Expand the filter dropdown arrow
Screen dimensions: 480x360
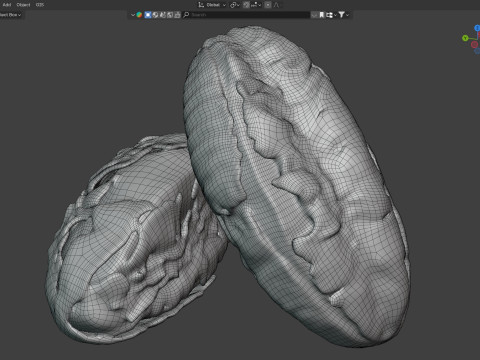click(x=347, y=15)
